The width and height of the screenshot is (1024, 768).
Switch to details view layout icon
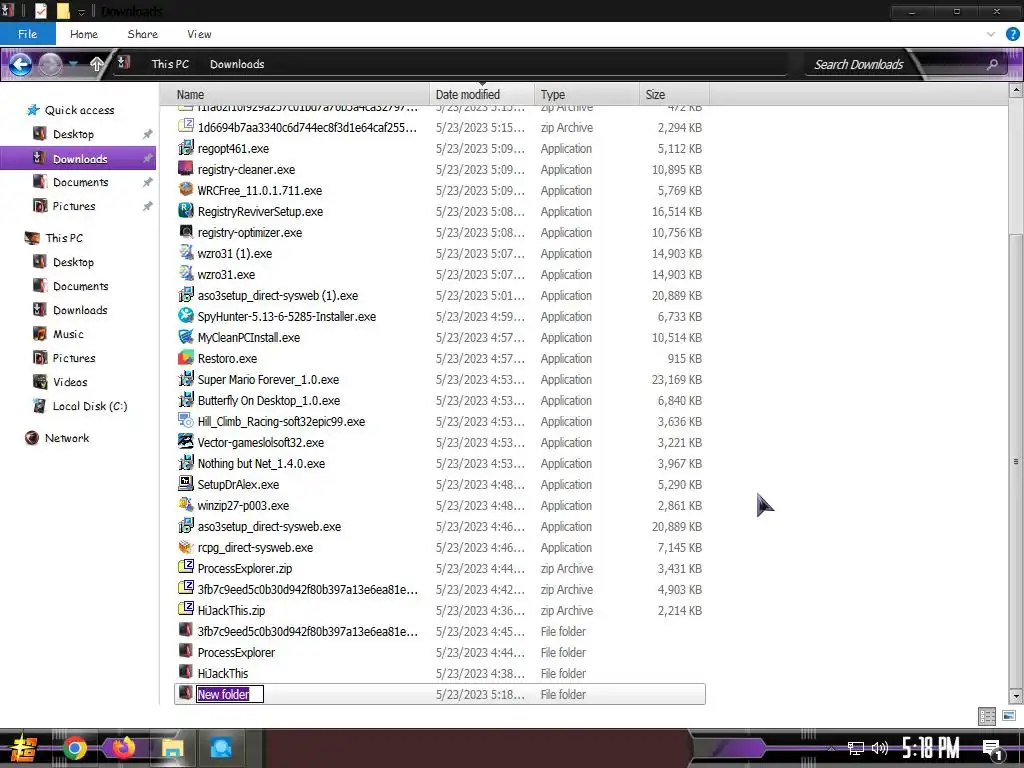click(987, 716)
